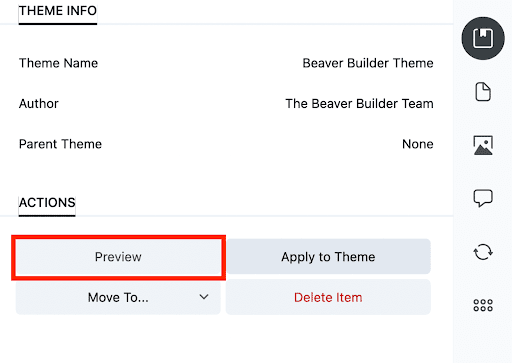Image resolution: width=512 pixels, height=363 pixels.
Task: Click the Move To... label text
Action: (118, 297)
